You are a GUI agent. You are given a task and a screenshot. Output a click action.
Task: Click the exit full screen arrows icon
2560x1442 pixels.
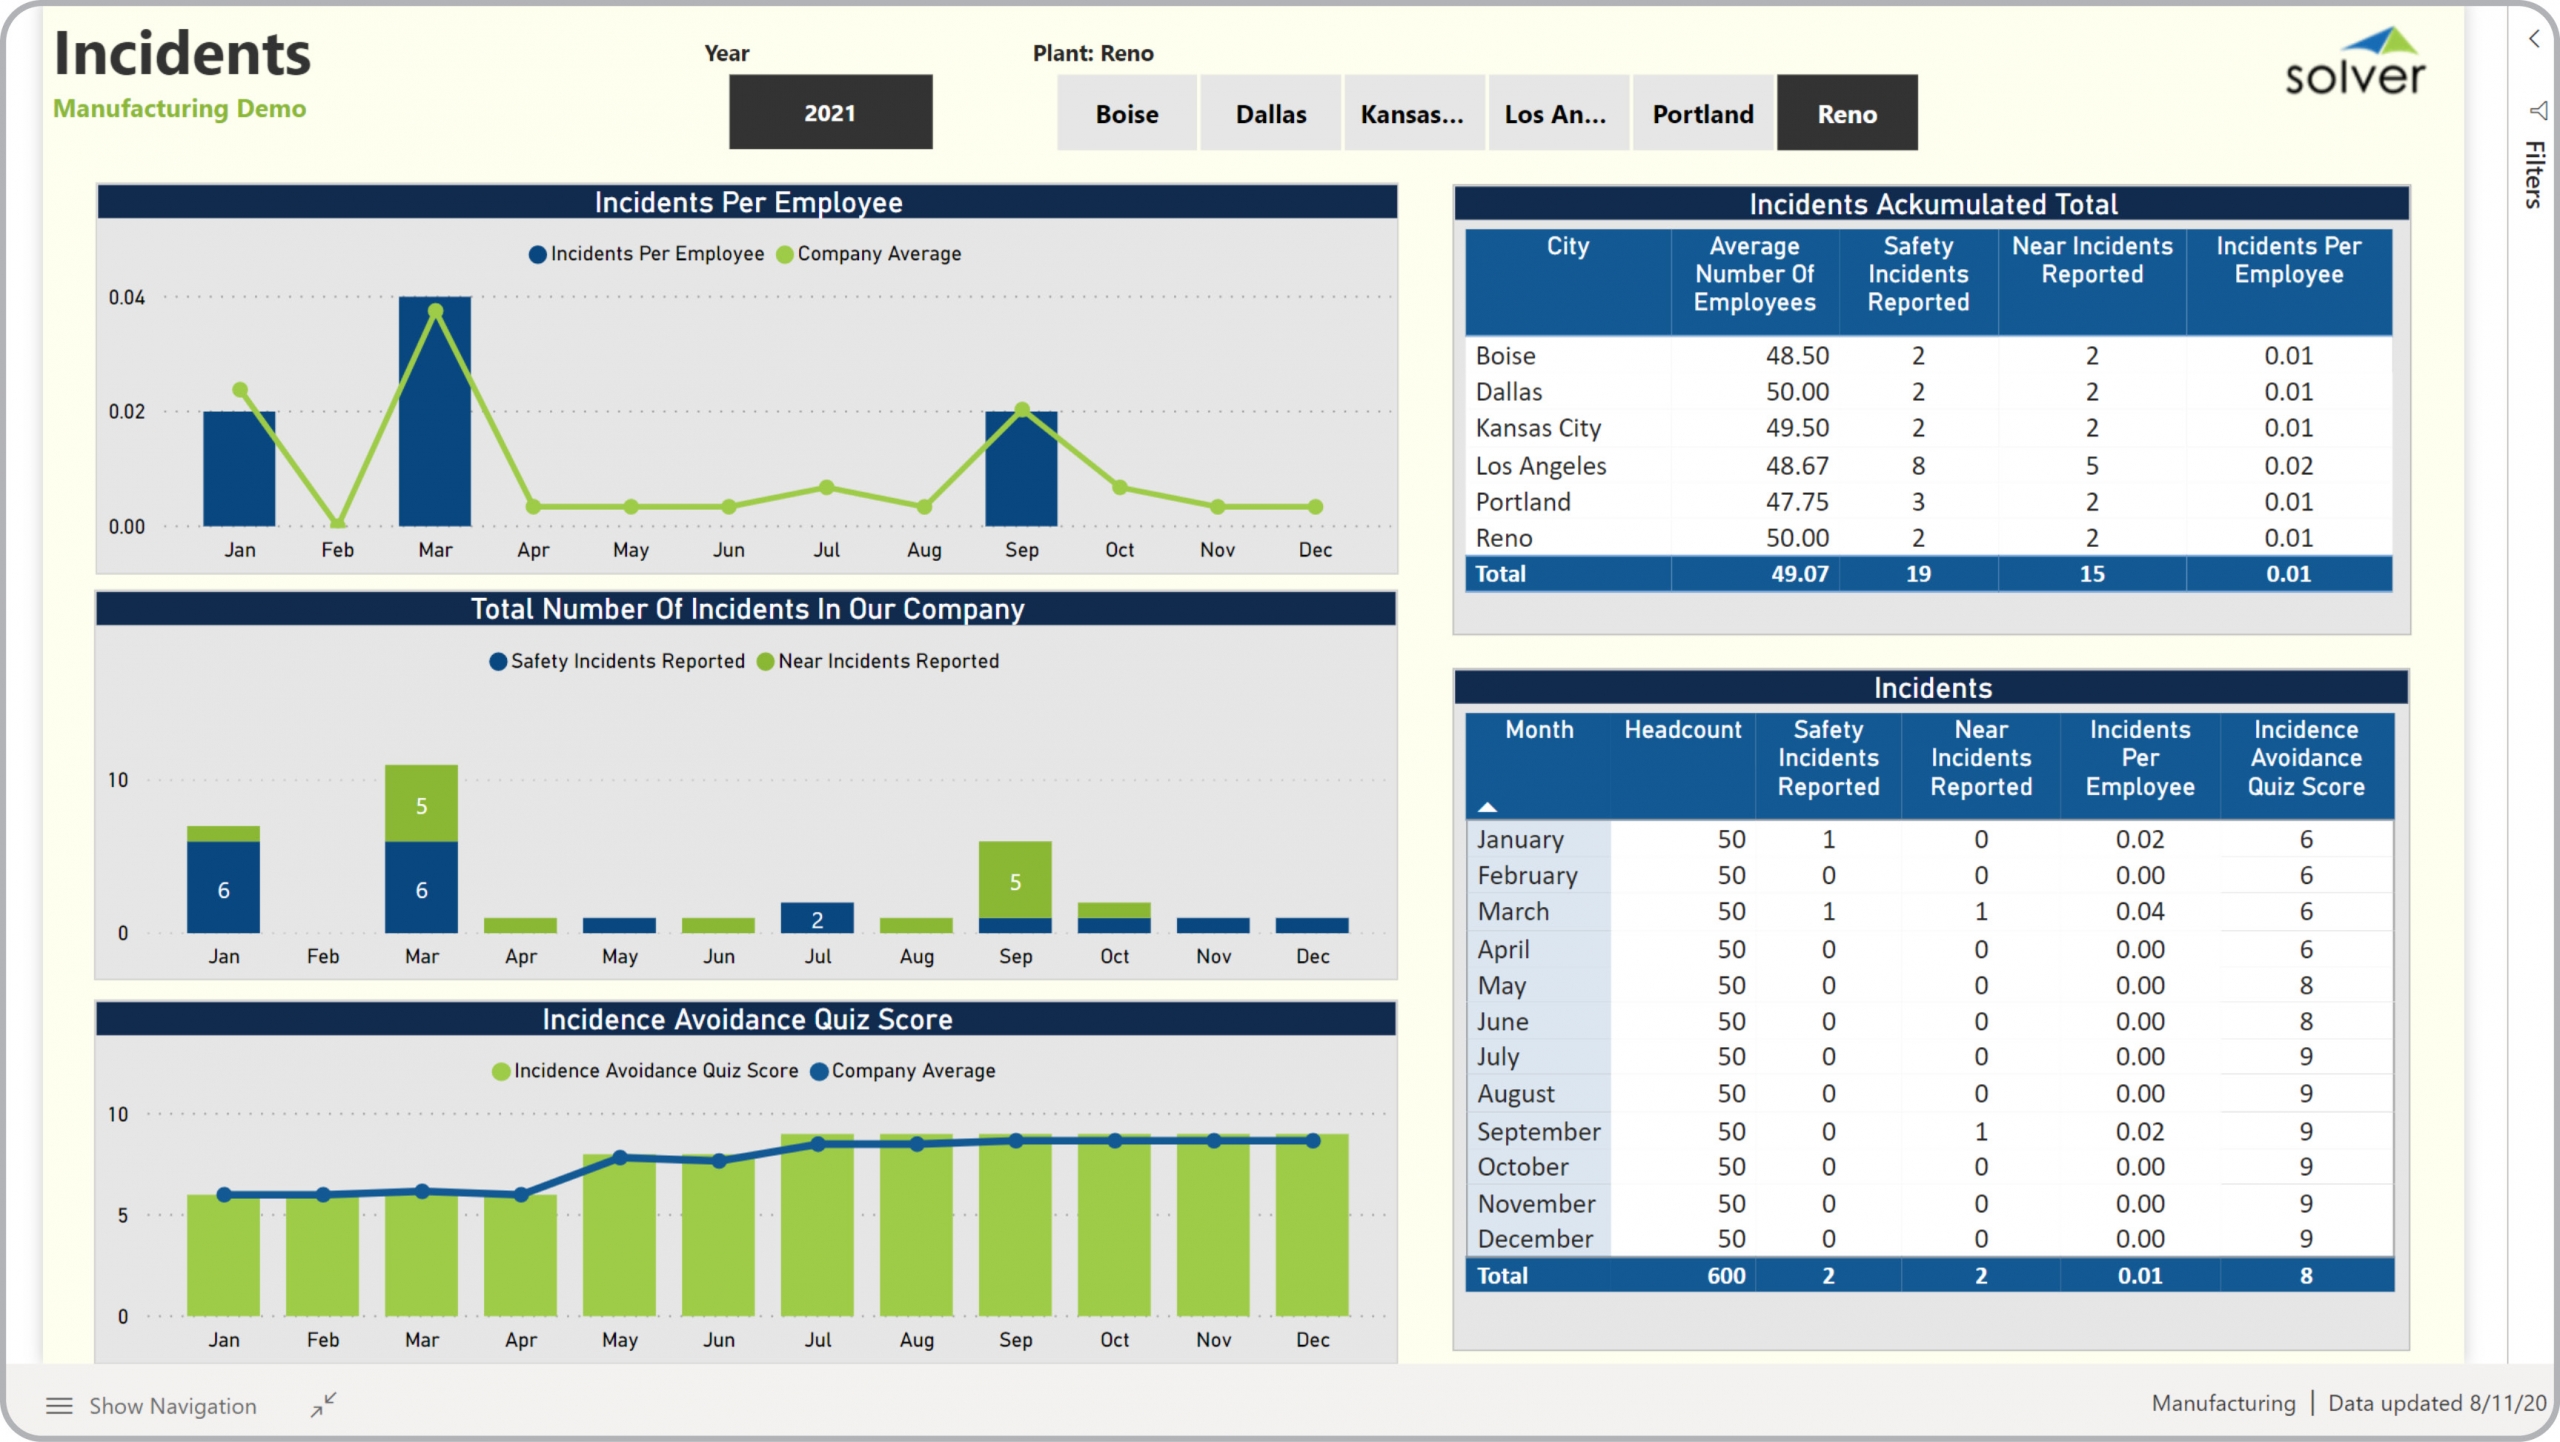[x=323, y=1405]
